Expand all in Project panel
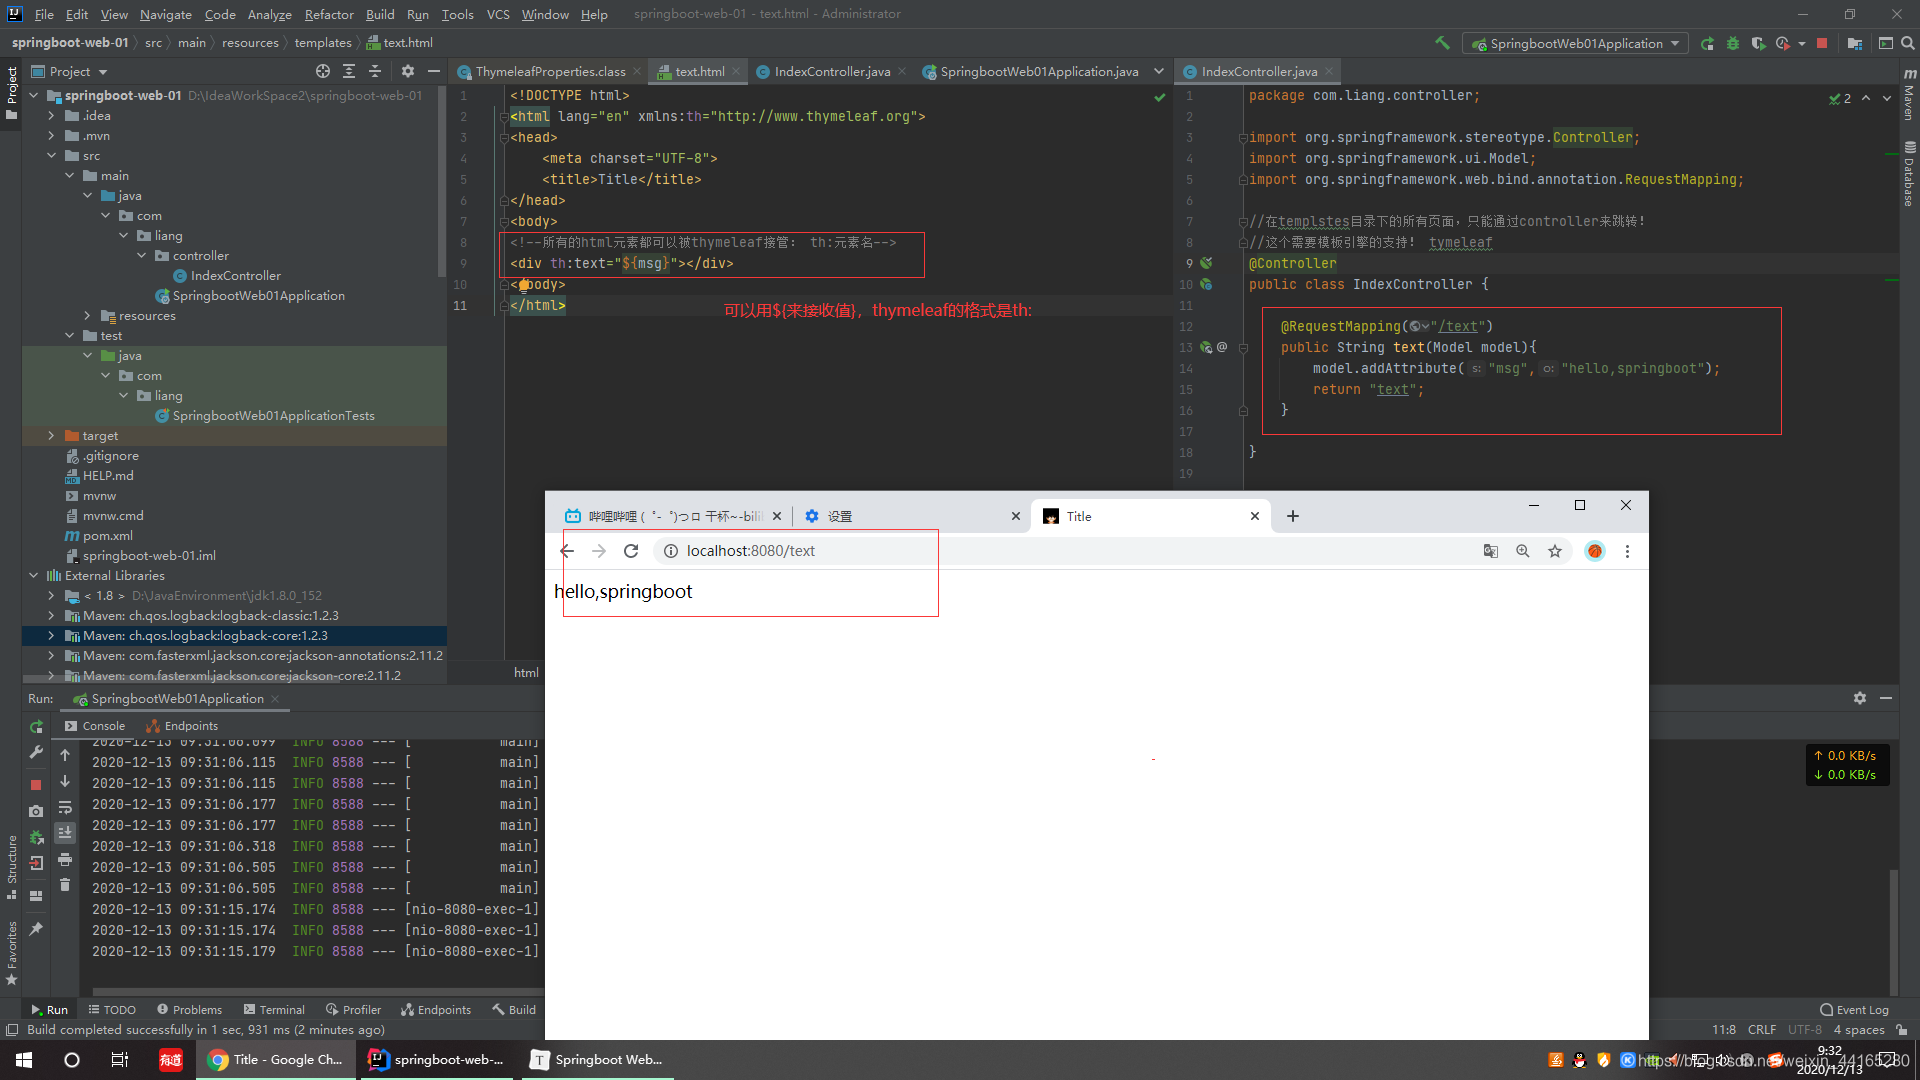Screen dimensions: 1920x1080 pyautogui.click(x=349, y=71)
